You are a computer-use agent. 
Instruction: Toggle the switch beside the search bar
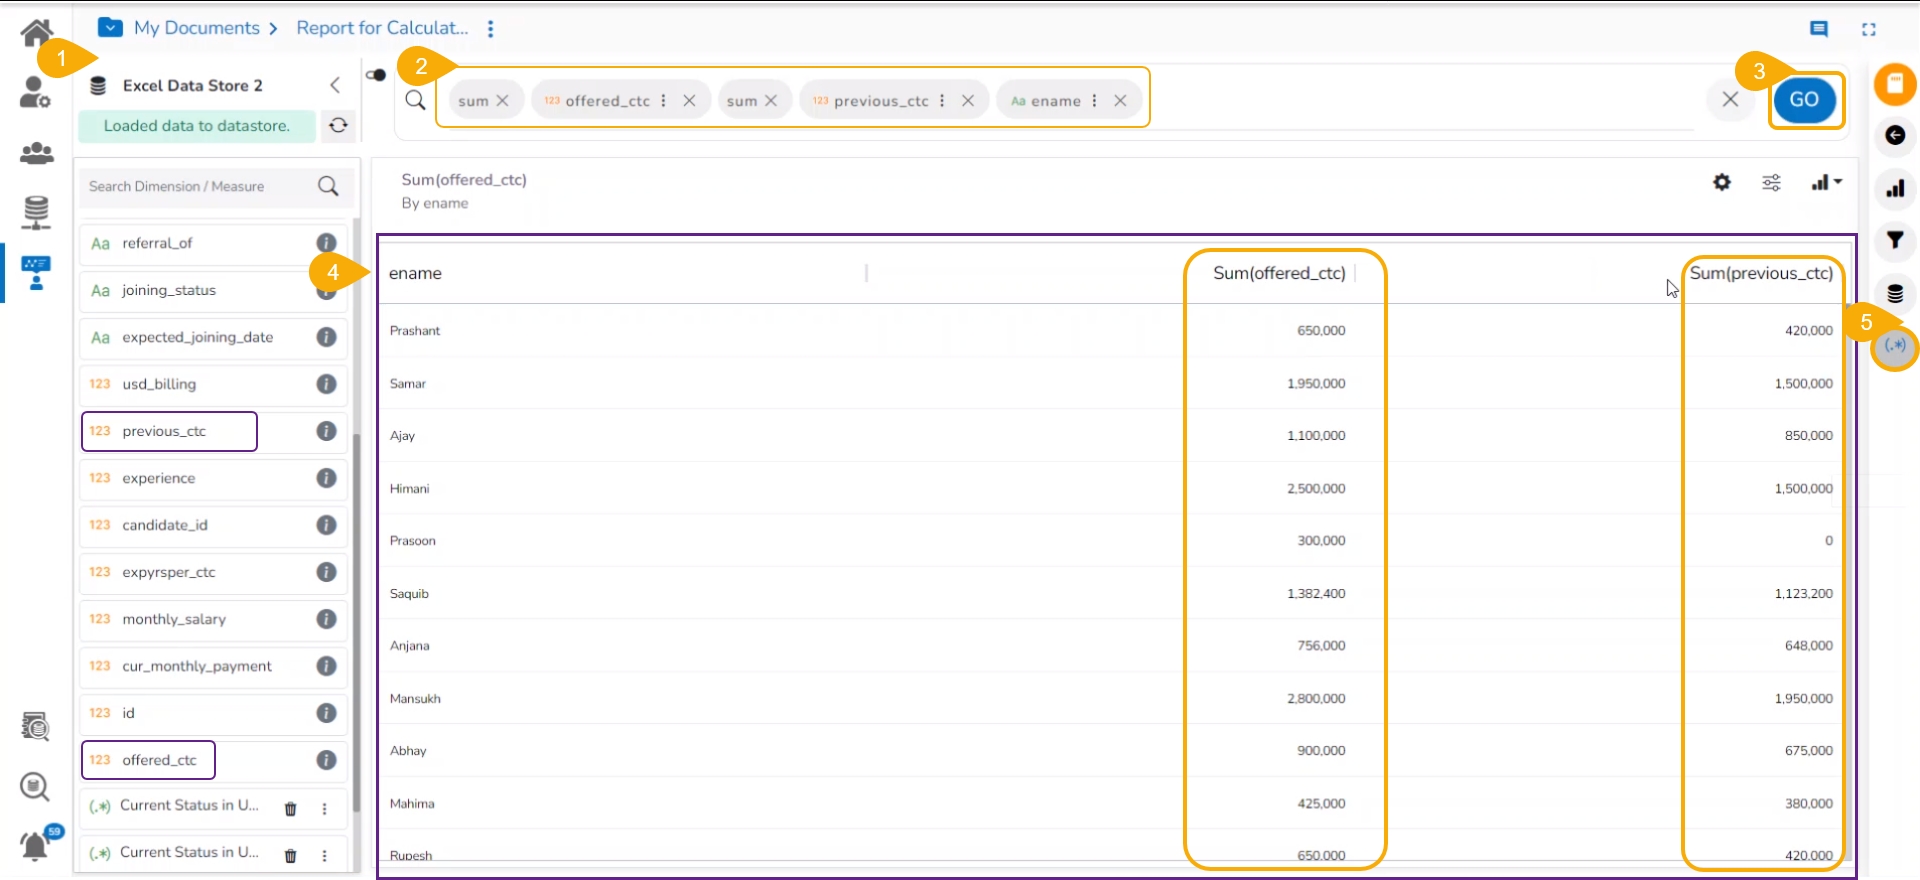376,75
